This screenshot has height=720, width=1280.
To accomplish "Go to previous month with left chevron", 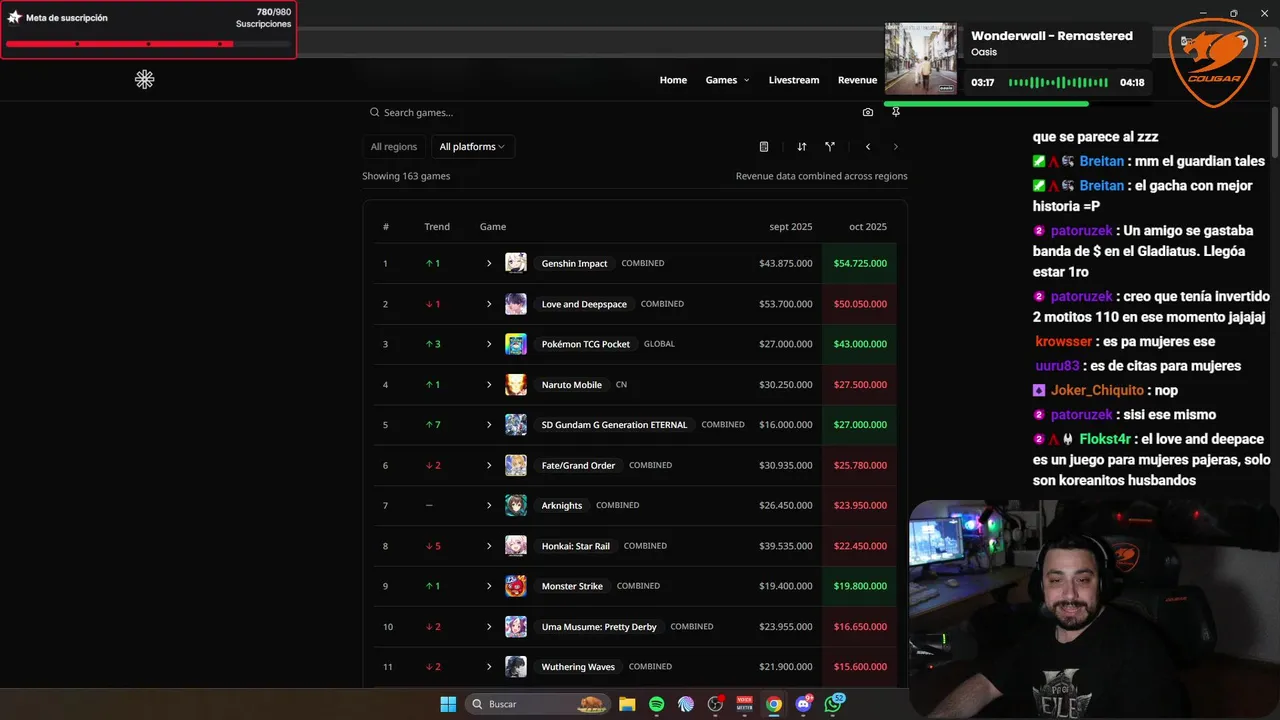I will (868, 147).
